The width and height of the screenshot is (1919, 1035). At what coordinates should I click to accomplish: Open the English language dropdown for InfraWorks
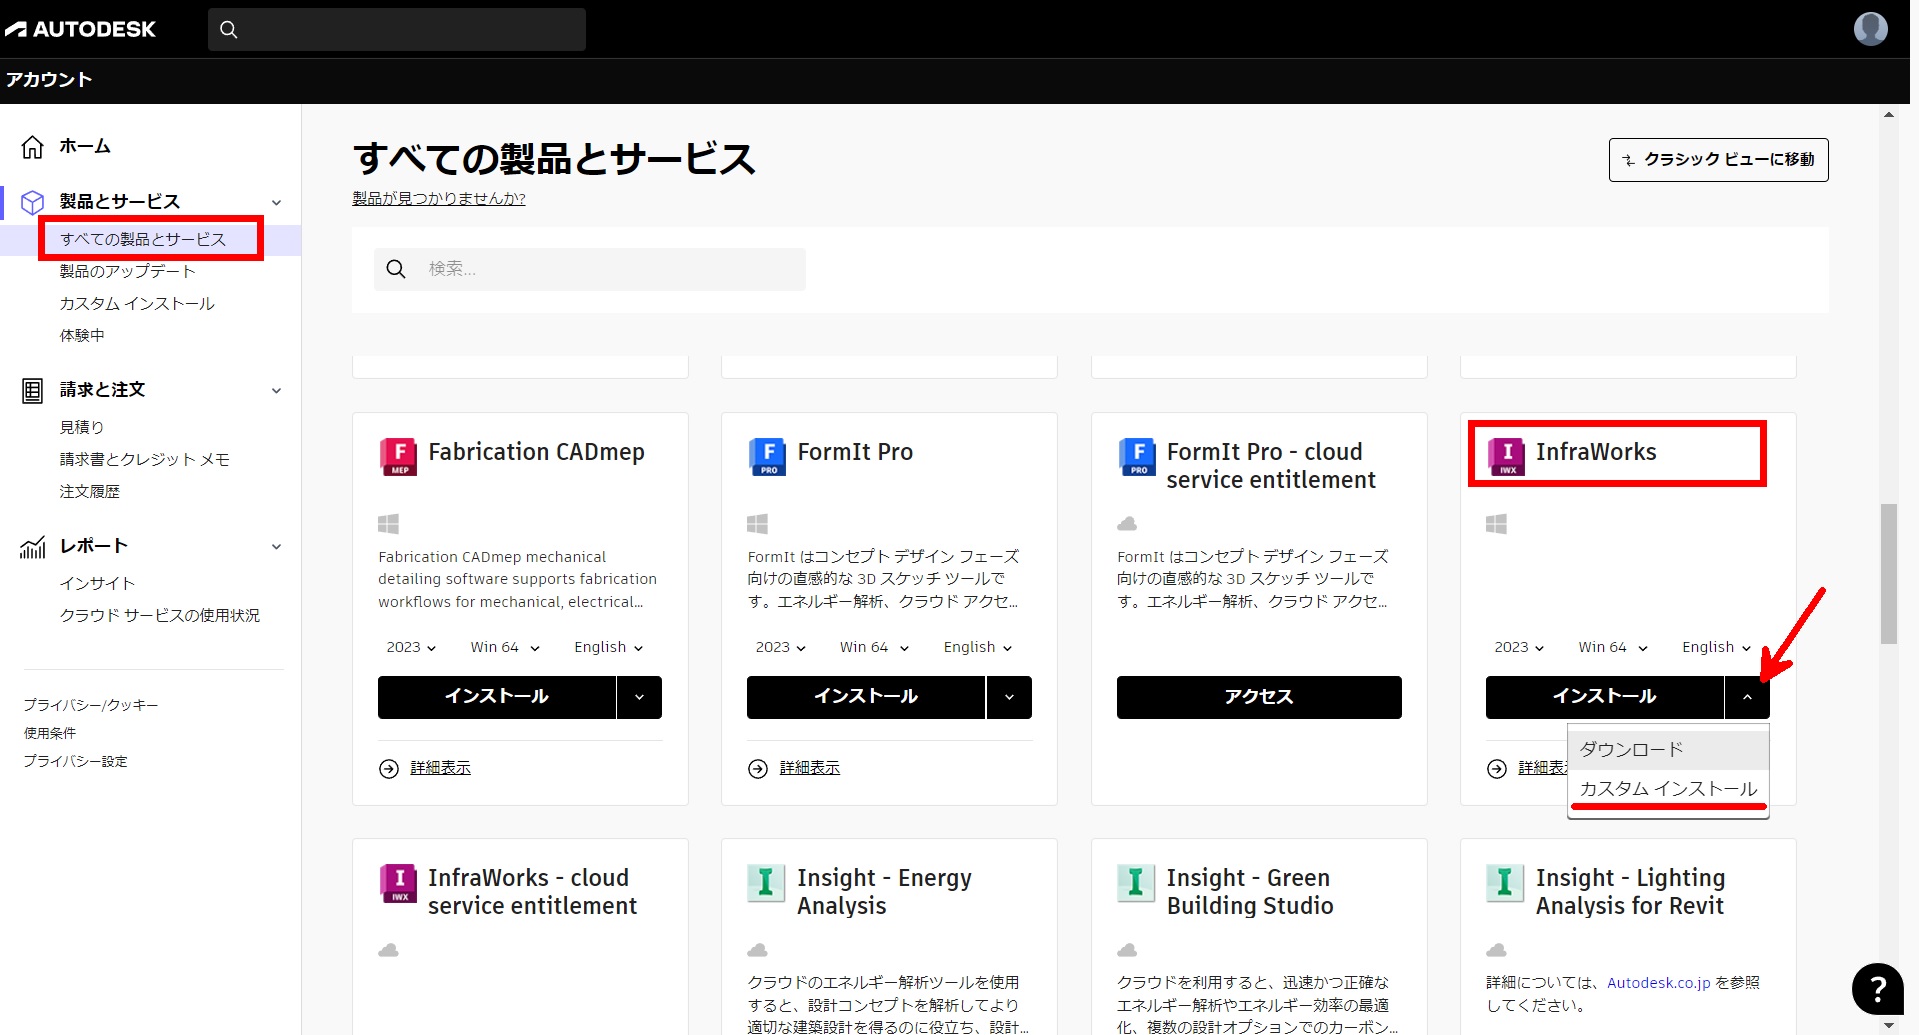coord(1717,647)
